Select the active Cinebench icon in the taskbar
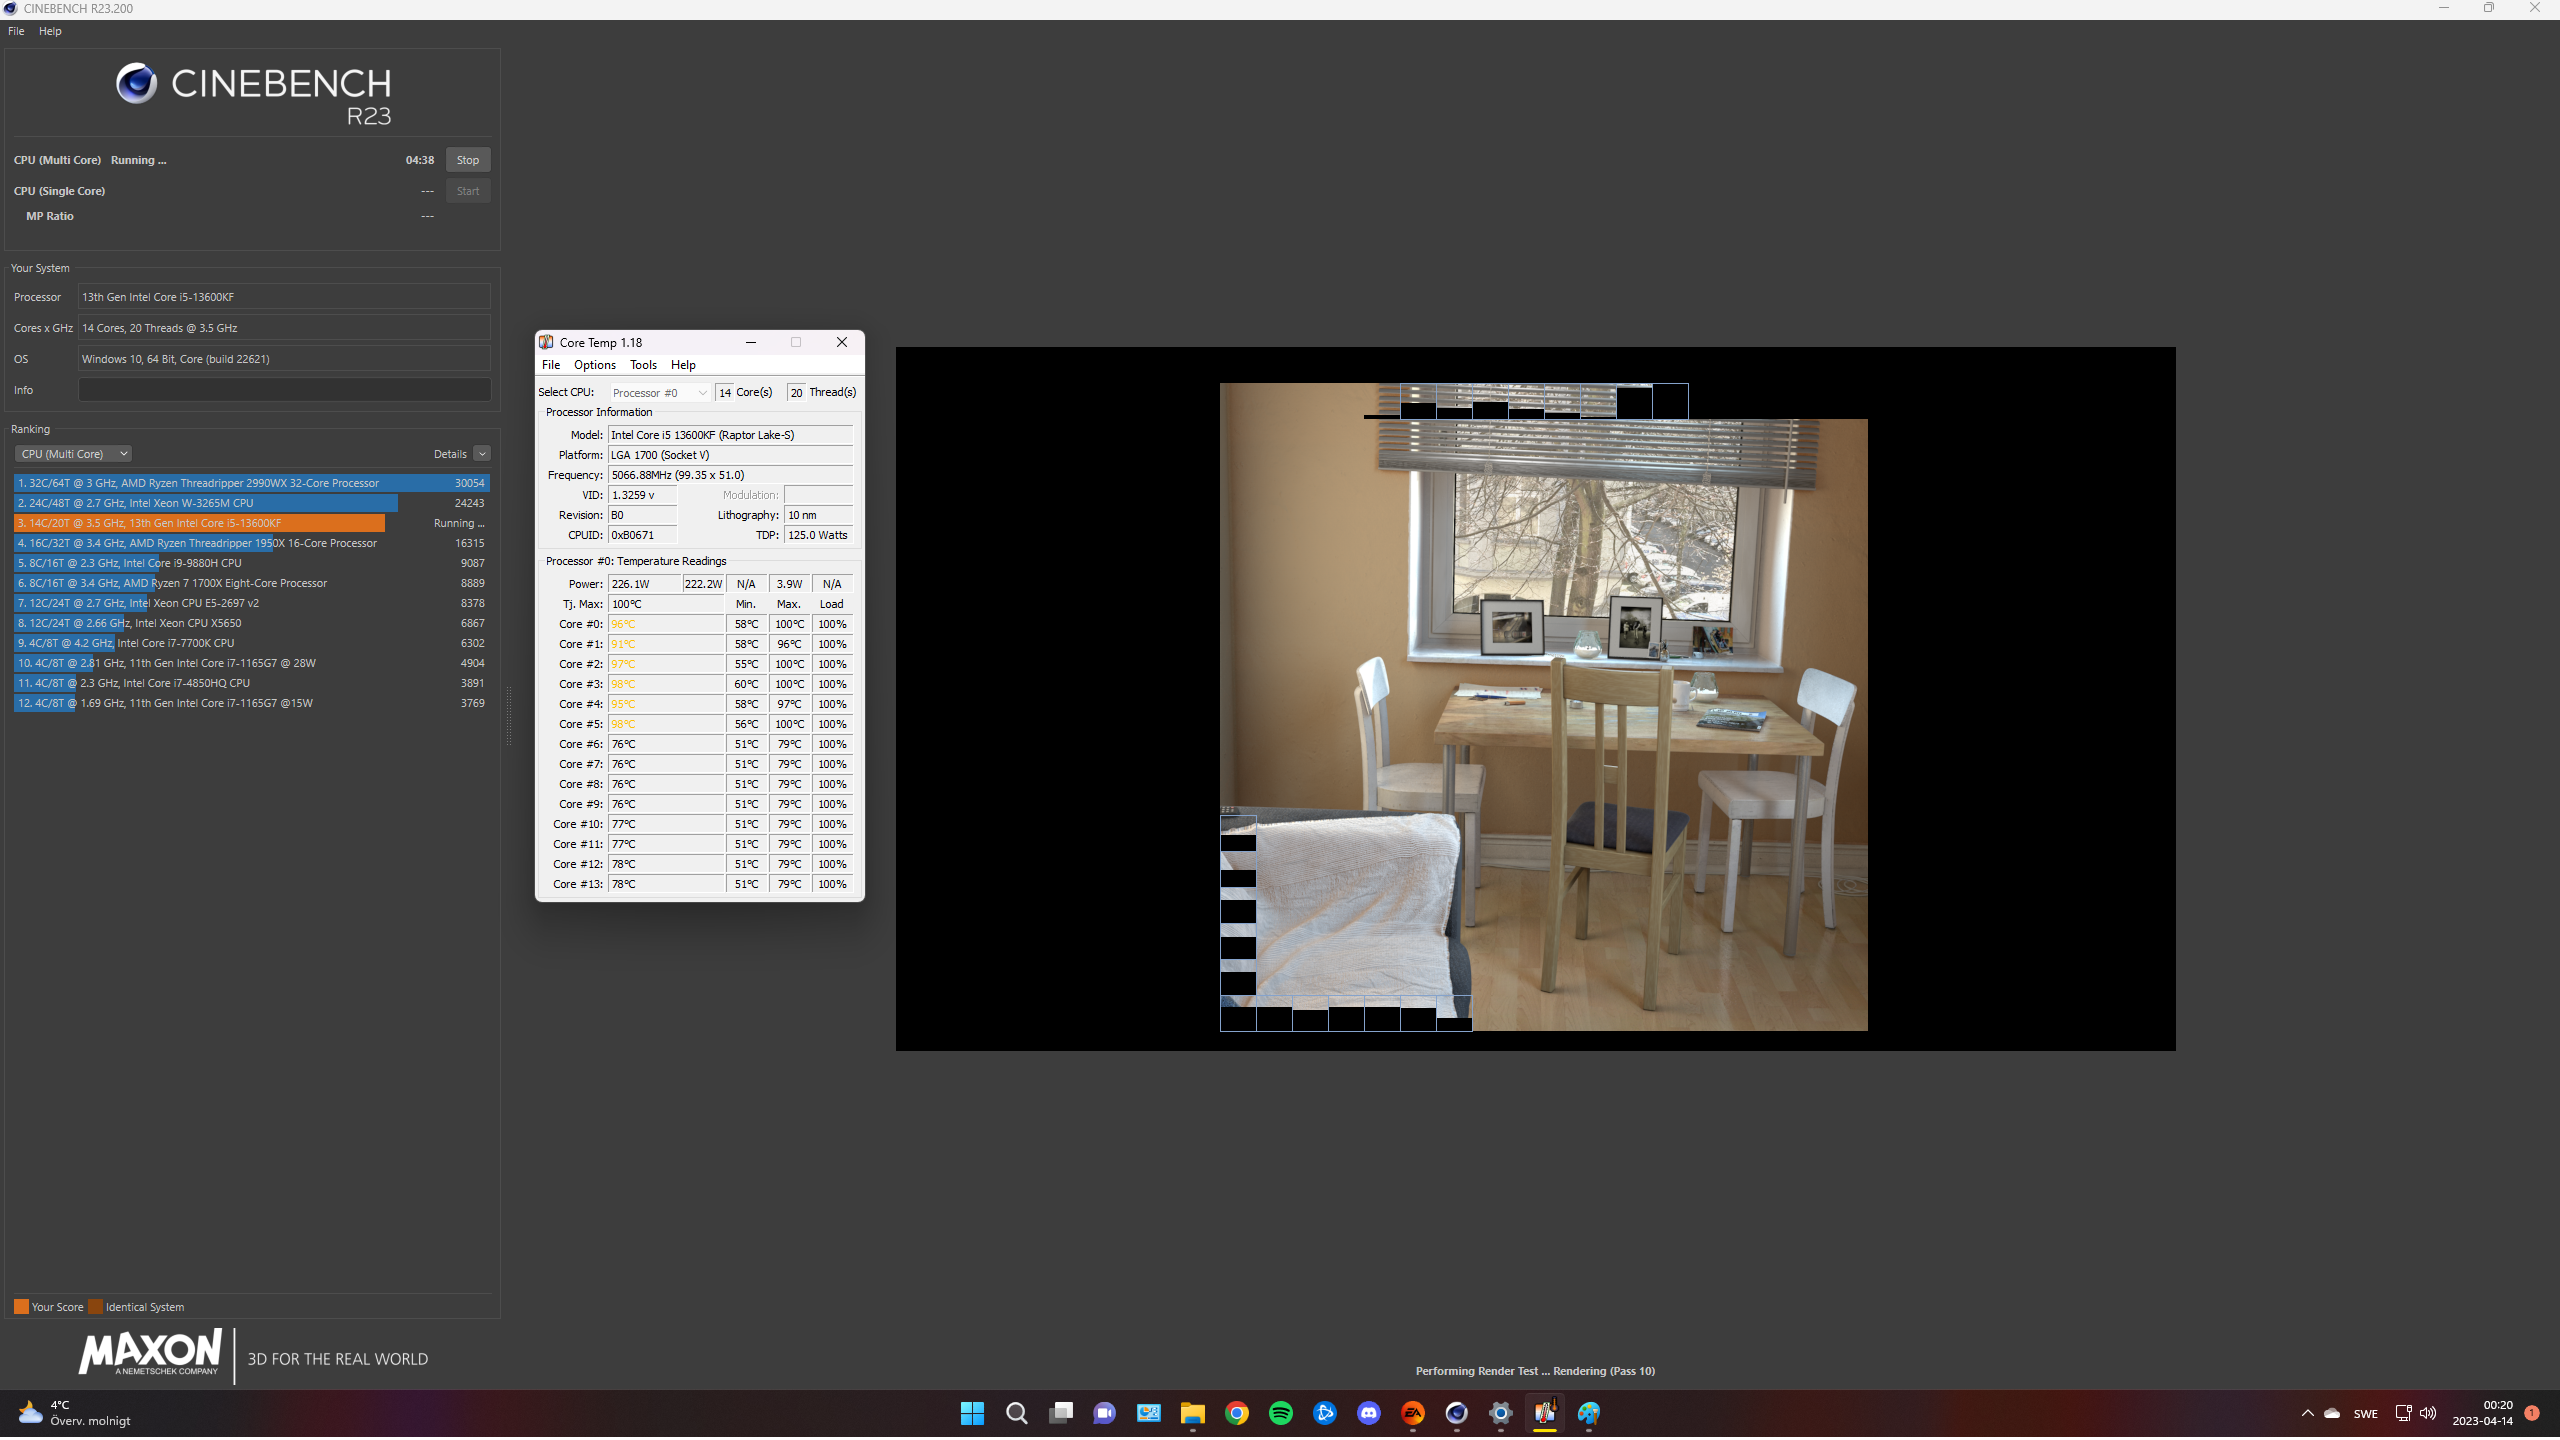2560x1440 pixels. [x=1456, y=1413]
